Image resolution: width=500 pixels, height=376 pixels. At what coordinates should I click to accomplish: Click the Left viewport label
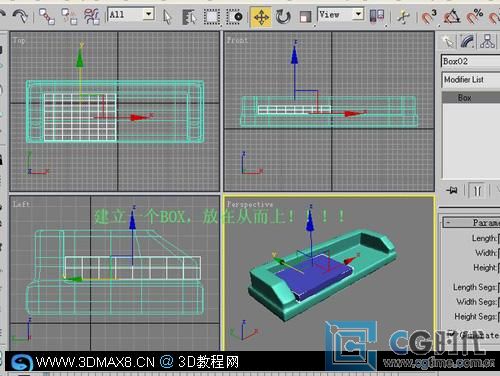[21, 204]
